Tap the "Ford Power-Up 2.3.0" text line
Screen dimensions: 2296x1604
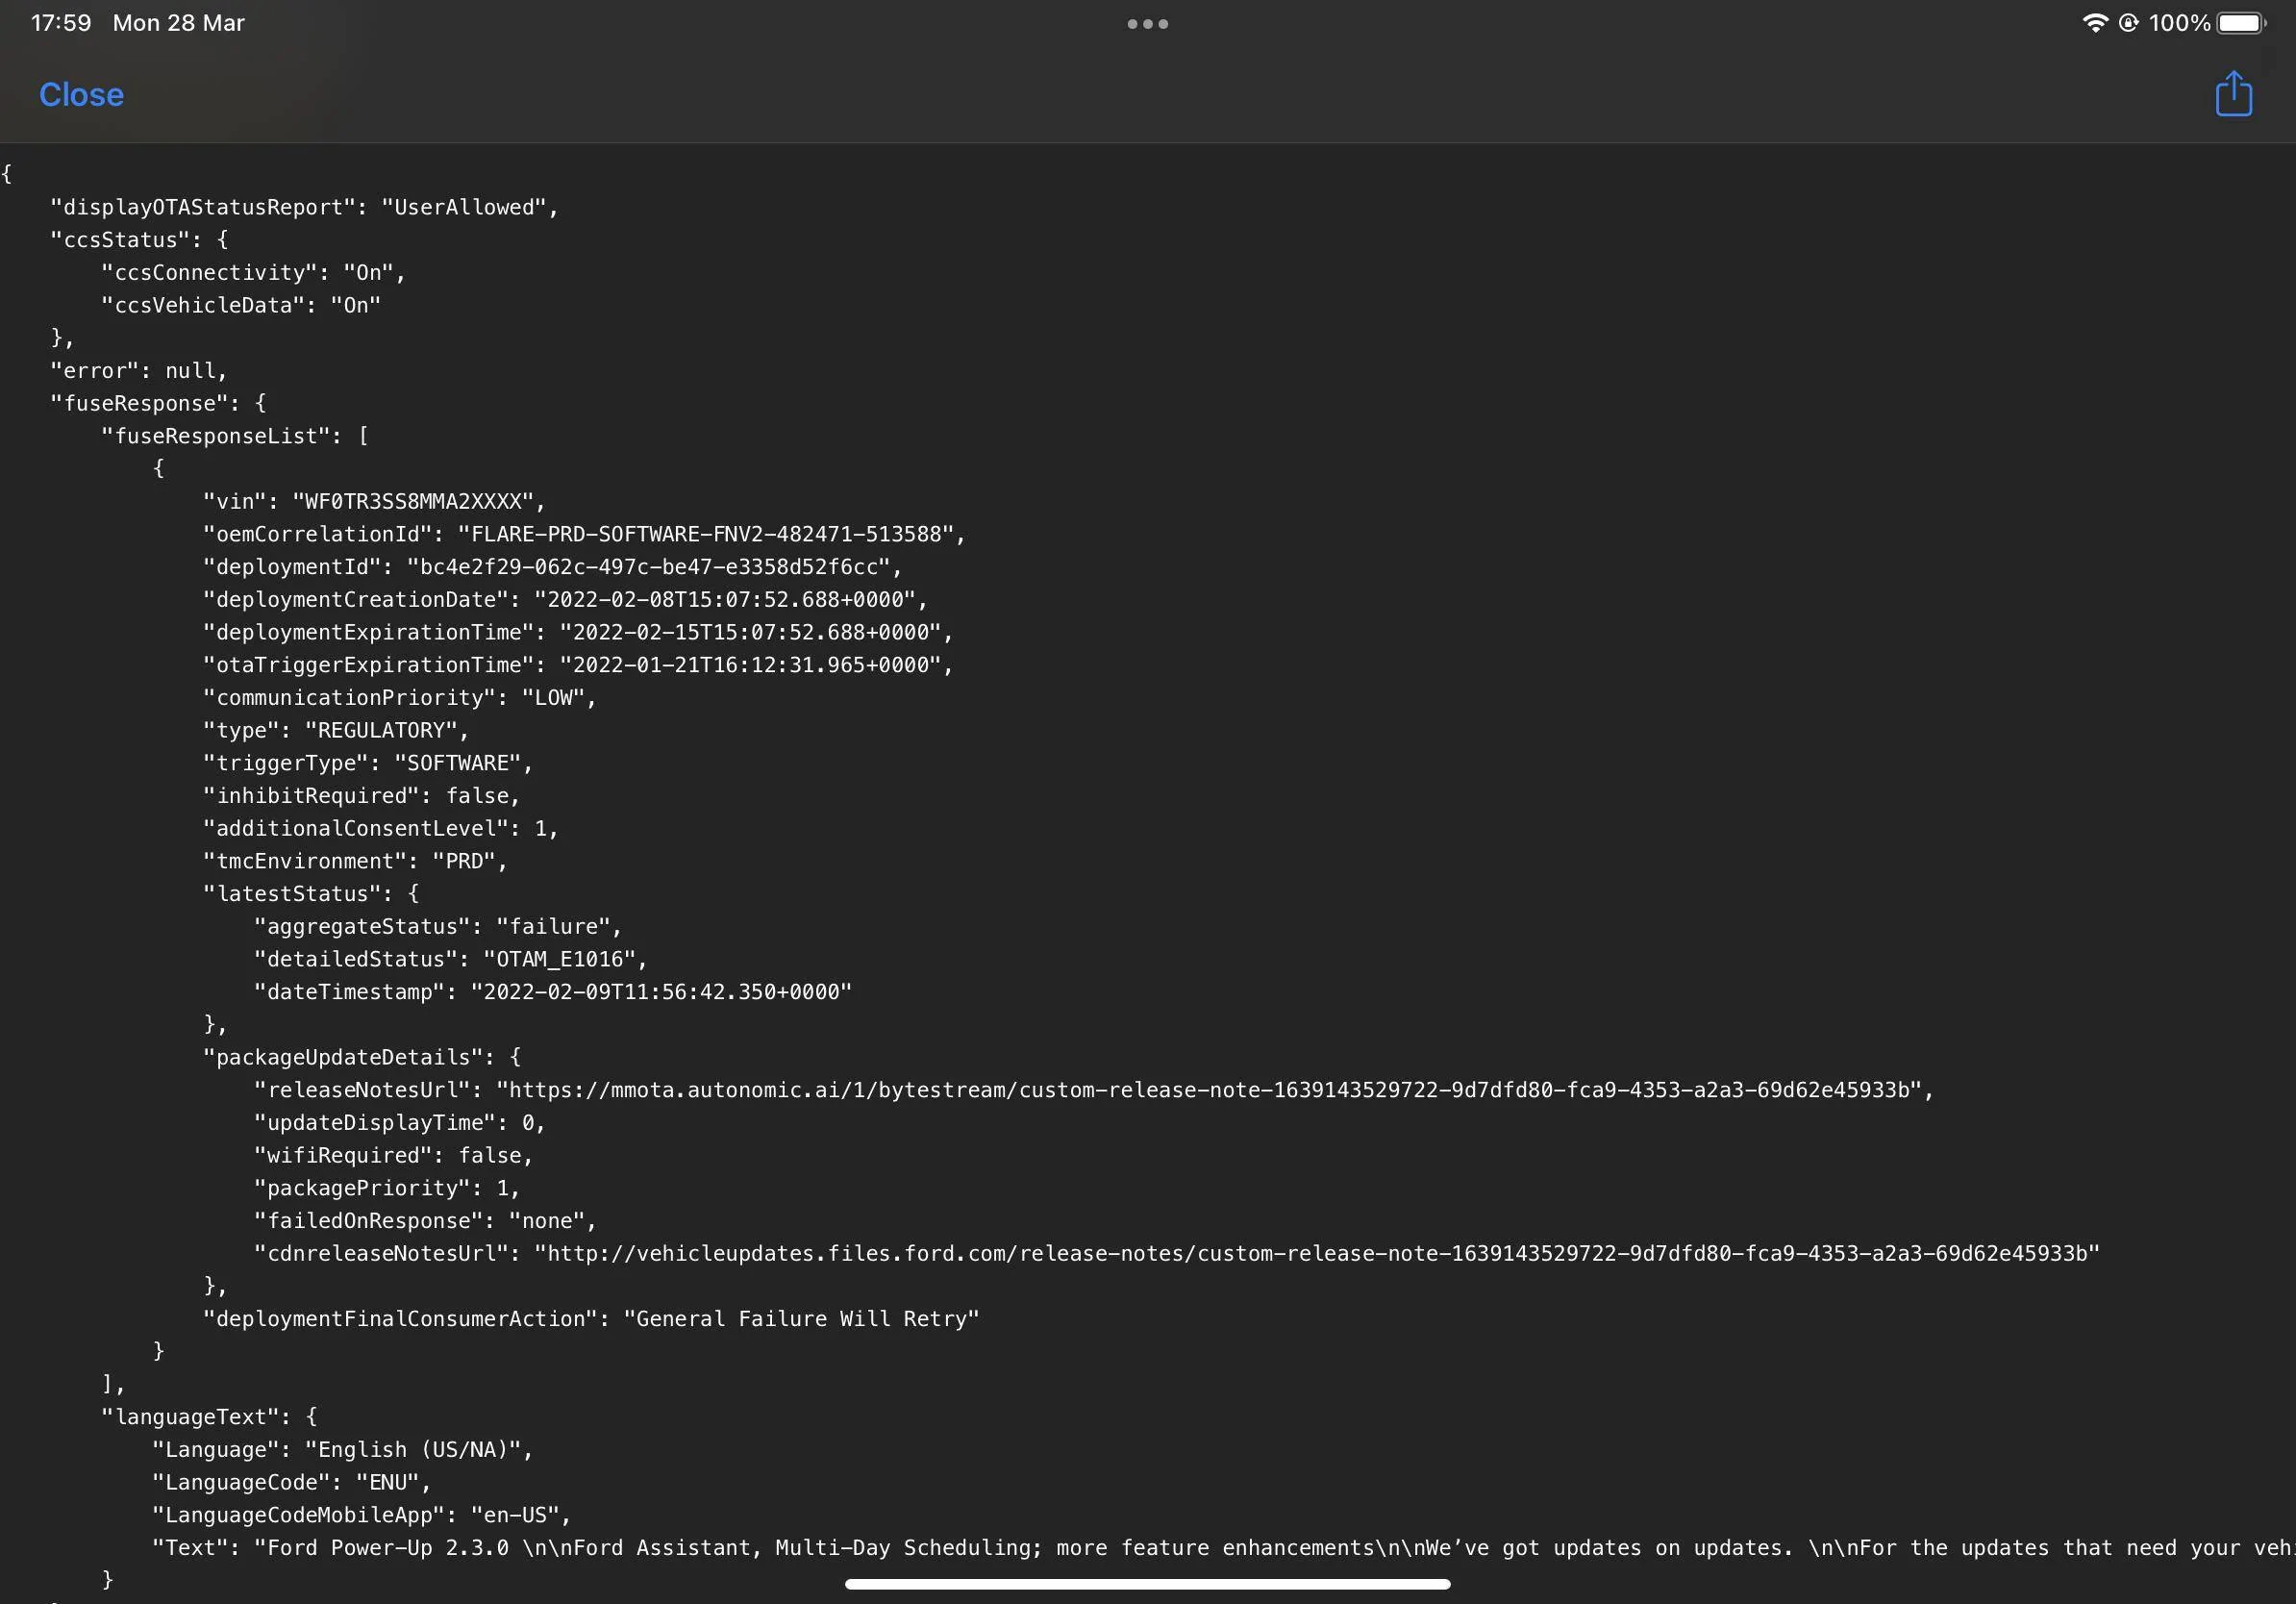[x=1224, y=1548]
